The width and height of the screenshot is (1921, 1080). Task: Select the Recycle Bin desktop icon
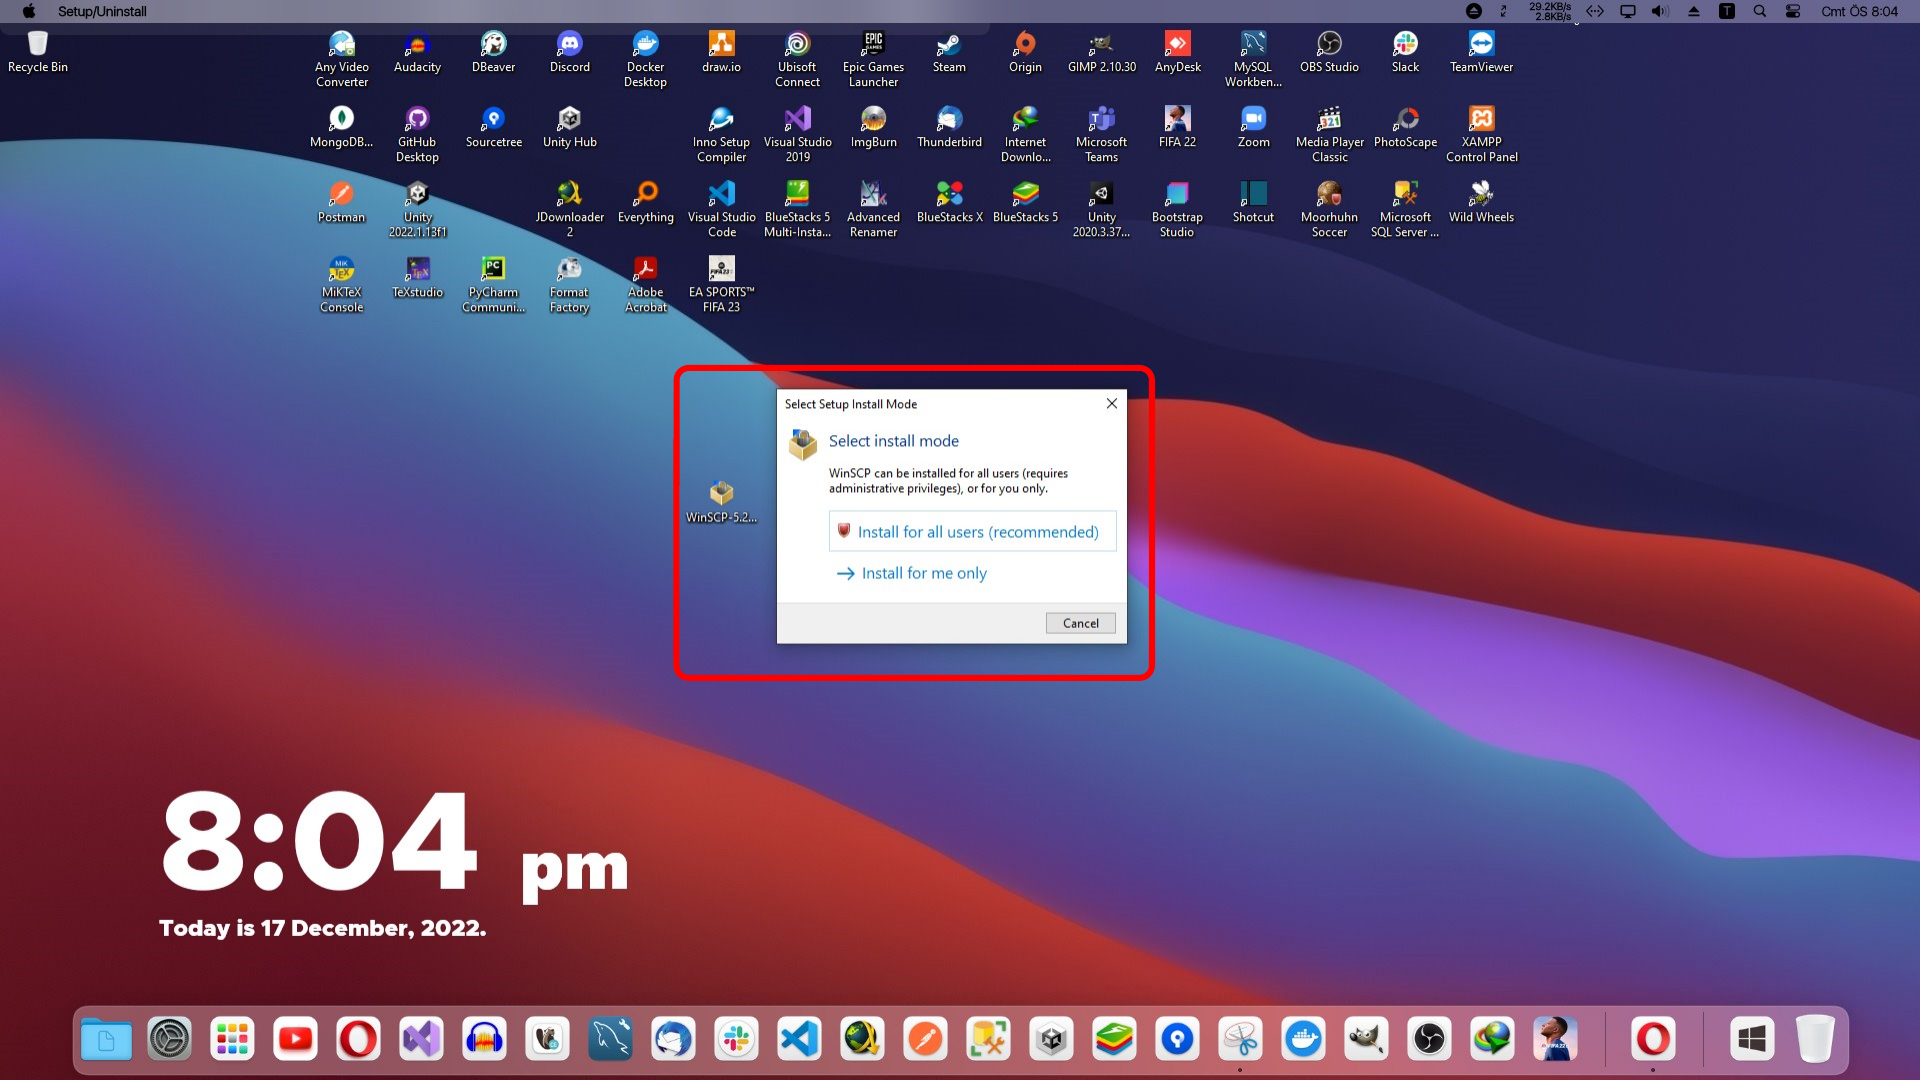38,52
